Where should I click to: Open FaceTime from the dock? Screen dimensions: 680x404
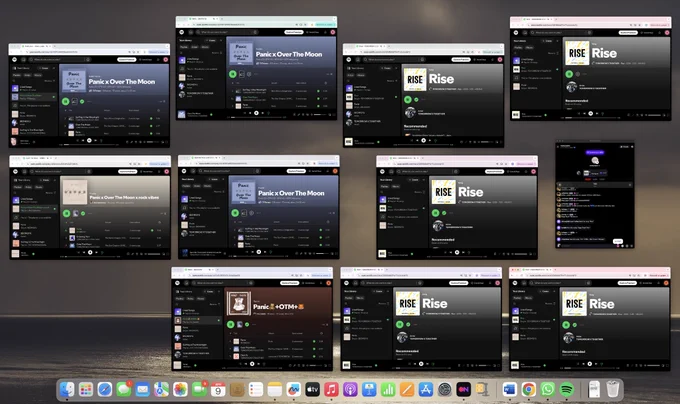[199, 389]
